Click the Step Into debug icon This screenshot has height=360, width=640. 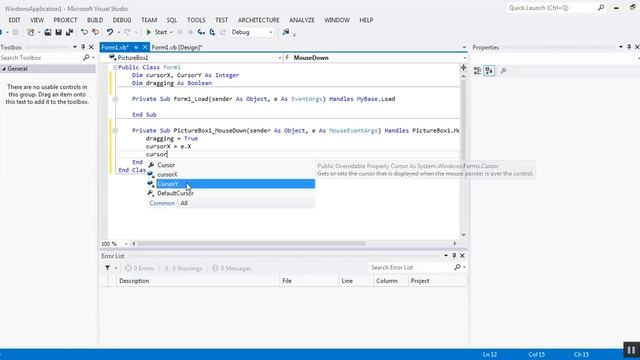(x=201, y=32)
